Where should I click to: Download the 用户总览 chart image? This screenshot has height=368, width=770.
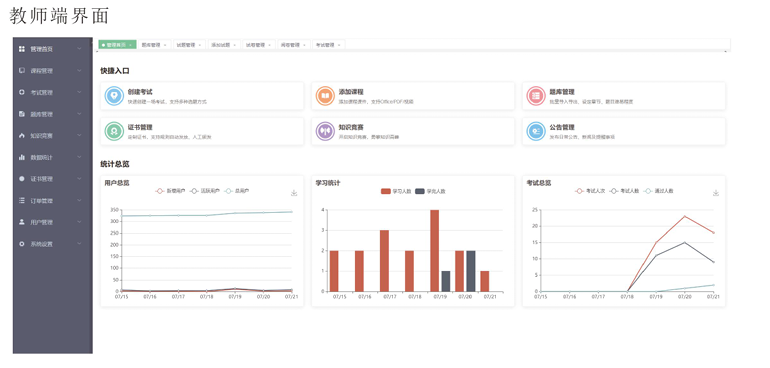(x=294, y=193)
